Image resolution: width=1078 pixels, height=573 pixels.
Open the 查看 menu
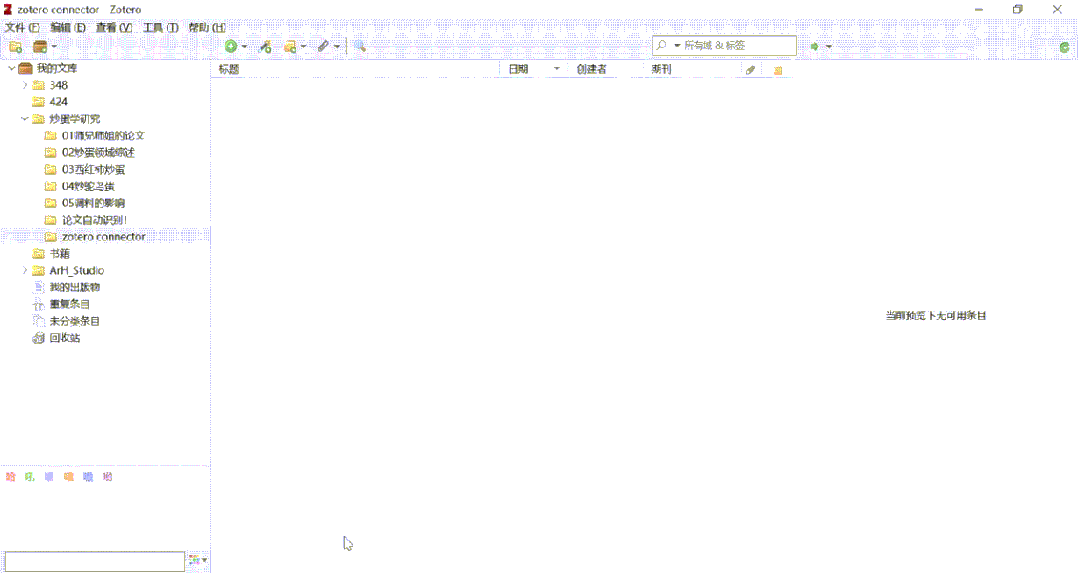click(x=113, y=28)
